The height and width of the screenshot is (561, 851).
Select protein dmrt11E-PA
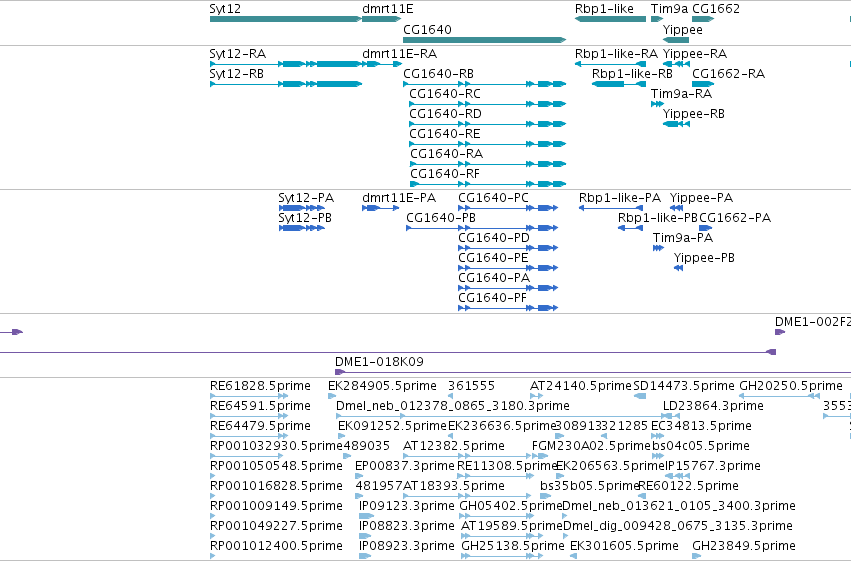pos(380,208)
